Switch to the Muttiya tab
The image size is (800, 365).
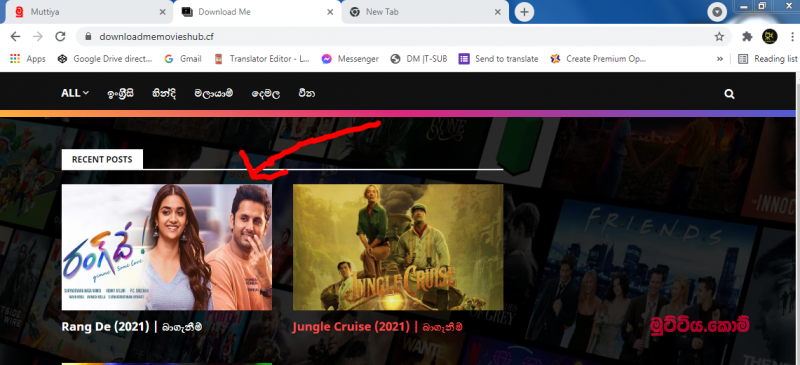pos(87,12)
